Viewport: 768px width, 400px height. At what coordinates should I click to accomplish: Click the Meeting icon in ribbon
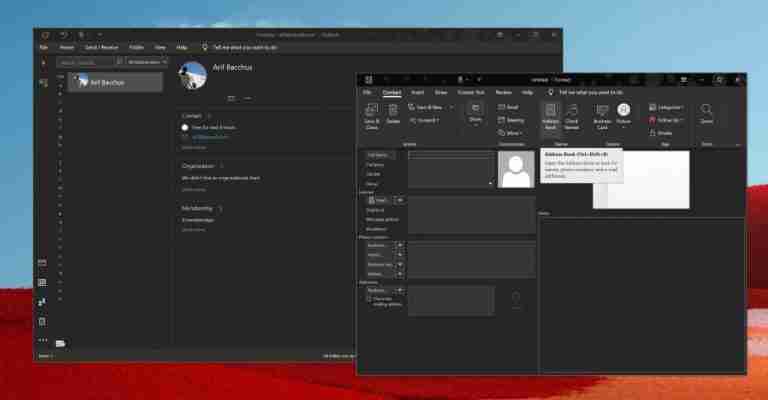509,119
